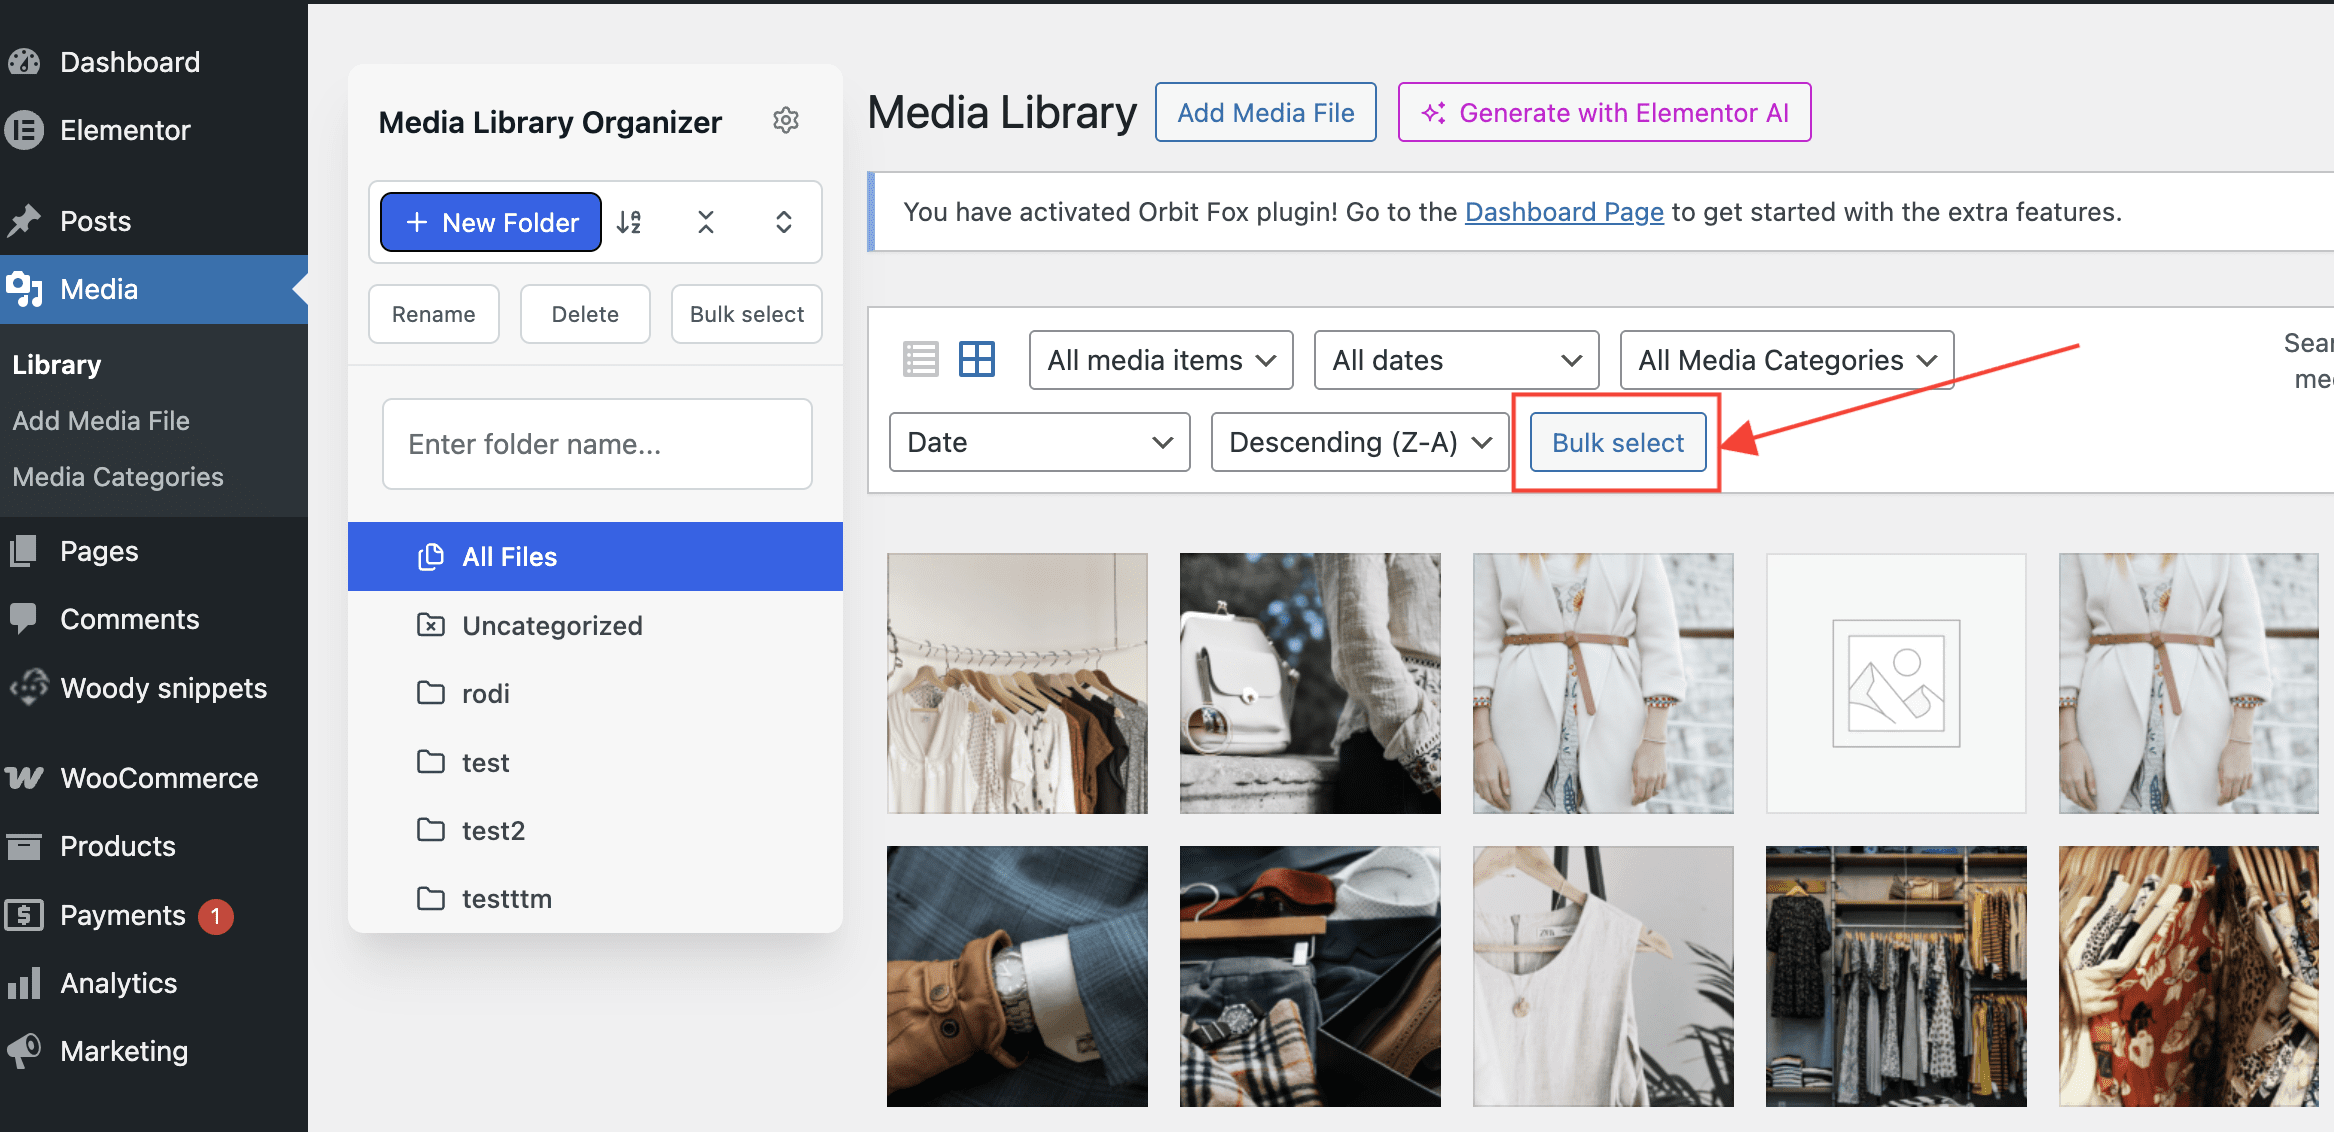Toggle folder Bulk select in organizer panel
Image resolution: width=2334 pixels, height=1132 pixels.
pyautogui.click(x=746, y=314)
